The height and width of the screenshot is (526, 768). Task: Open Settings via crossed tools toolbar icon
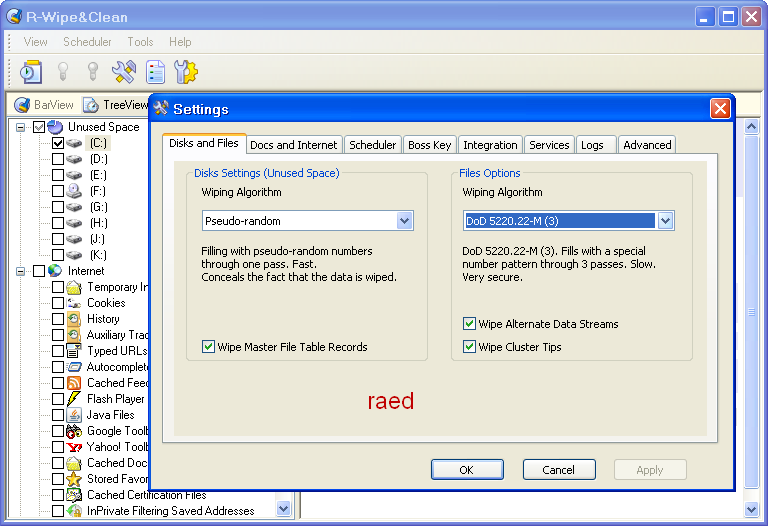coord(124,72)
